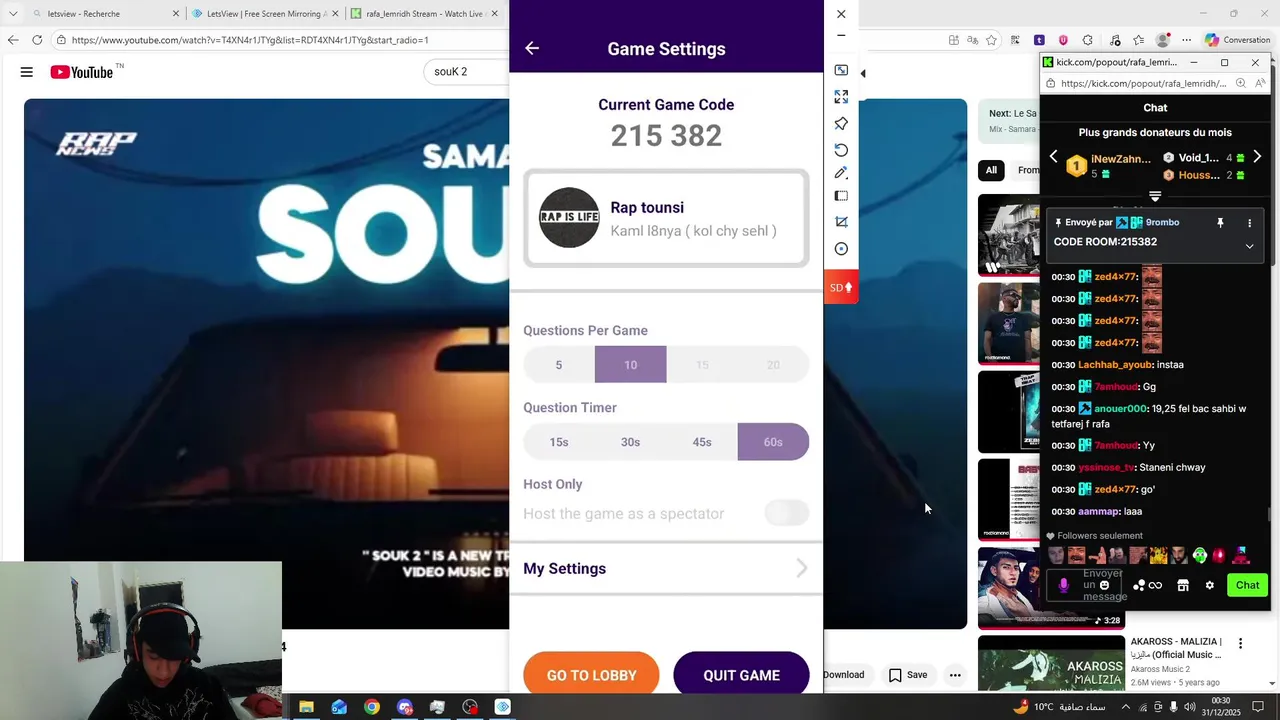1280x720 pixels.
Task: Set Questions Per Game to 20
Action: pyautogui.click(x=773, y=365)
